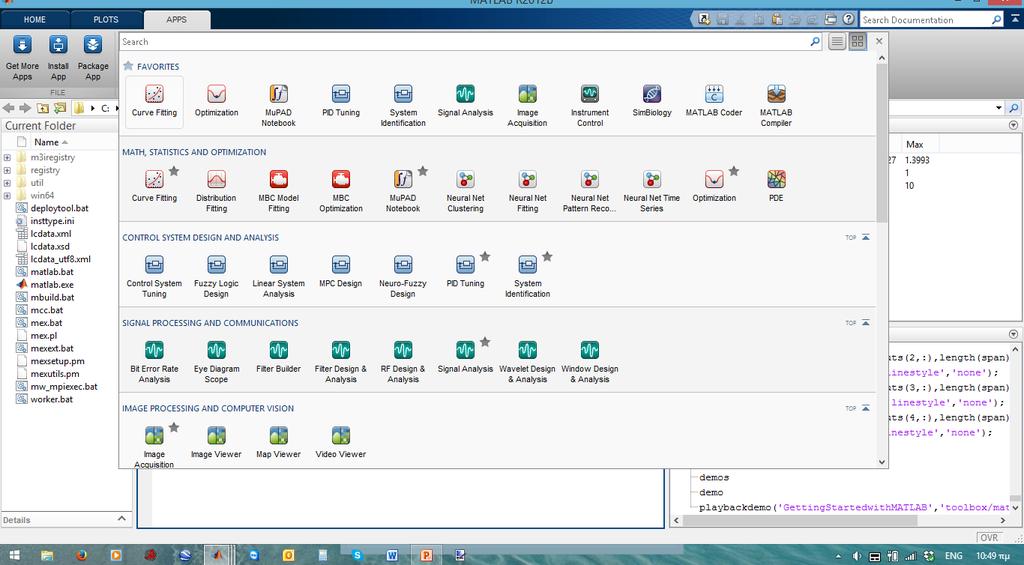Jump to top from Image Processing section
Screen dimensions: 1024x565
(857, 408)
